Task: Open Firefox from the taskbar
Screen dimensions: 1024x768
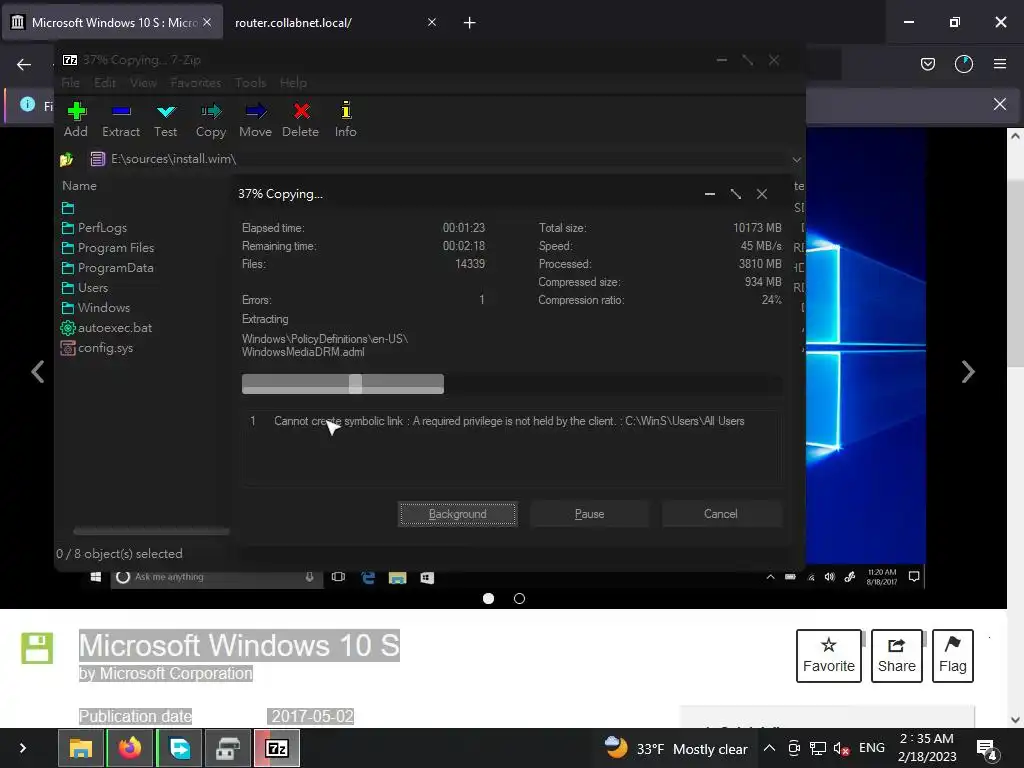Action: click(x=130, y=748)
